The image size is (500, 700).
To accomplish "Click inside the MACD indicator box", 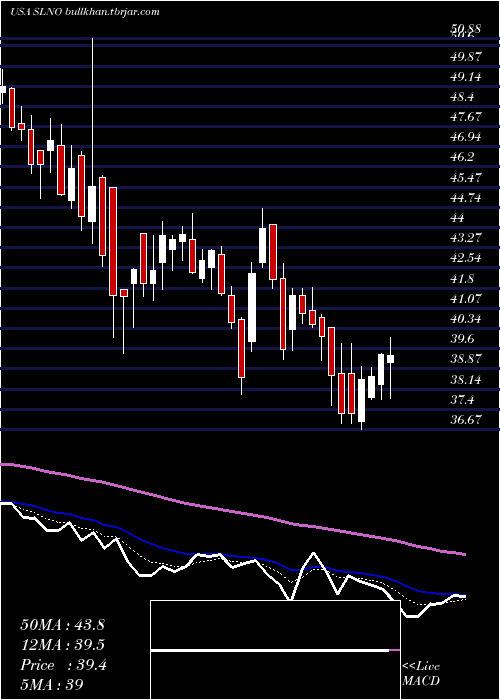I will pos(275,650).
